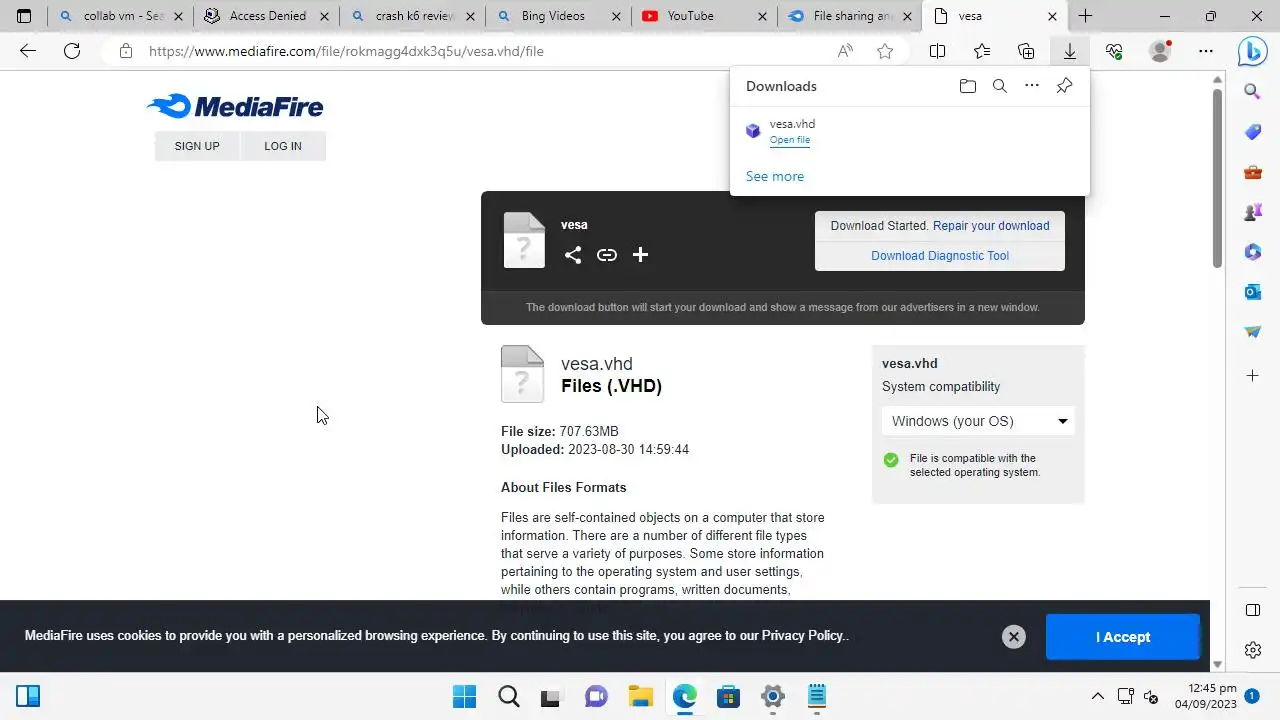Click the plus icon next to link icon
The width and height of the screenshot is (1280, 720).
point(641,255)
